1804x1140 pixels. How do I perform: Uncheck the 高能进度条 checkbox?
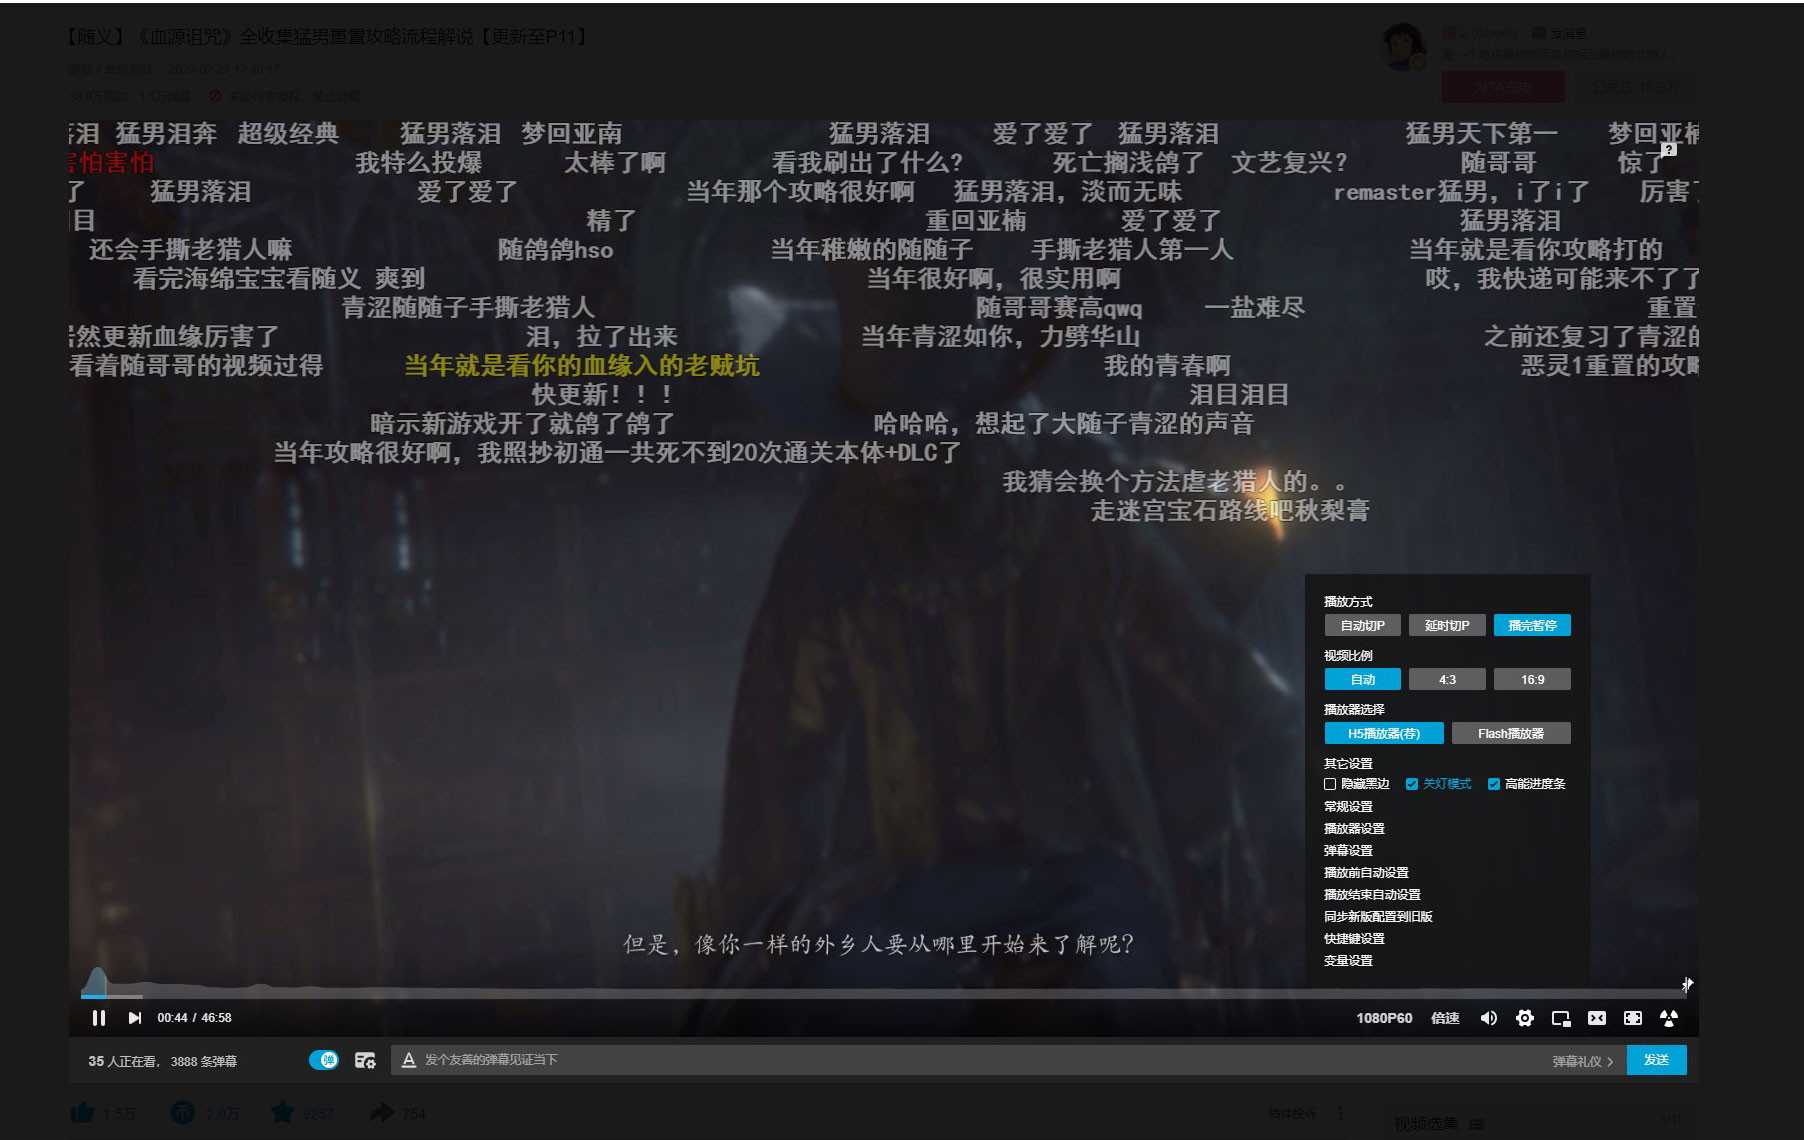pos(1494,784)
